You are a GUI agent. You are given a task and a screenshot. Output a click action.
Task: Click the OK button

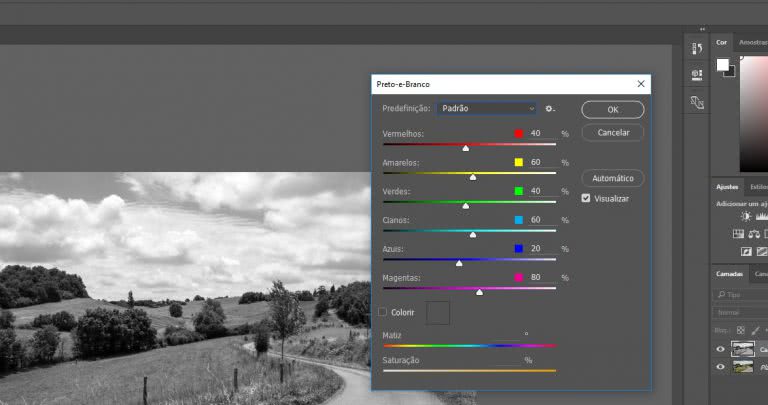point(613,110)
